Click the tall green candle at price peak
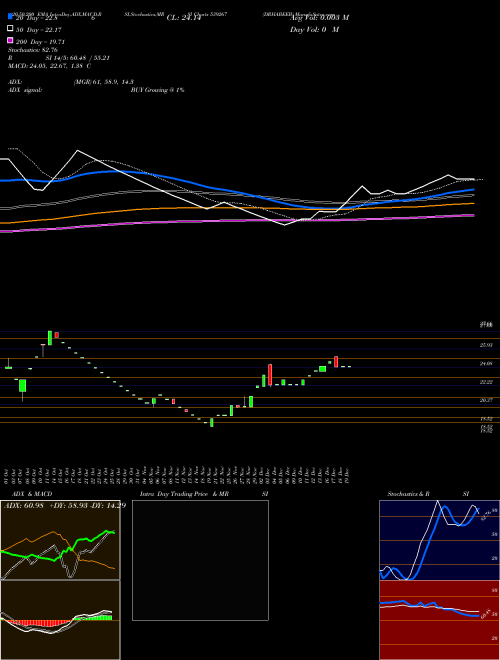 coord(50,338)
